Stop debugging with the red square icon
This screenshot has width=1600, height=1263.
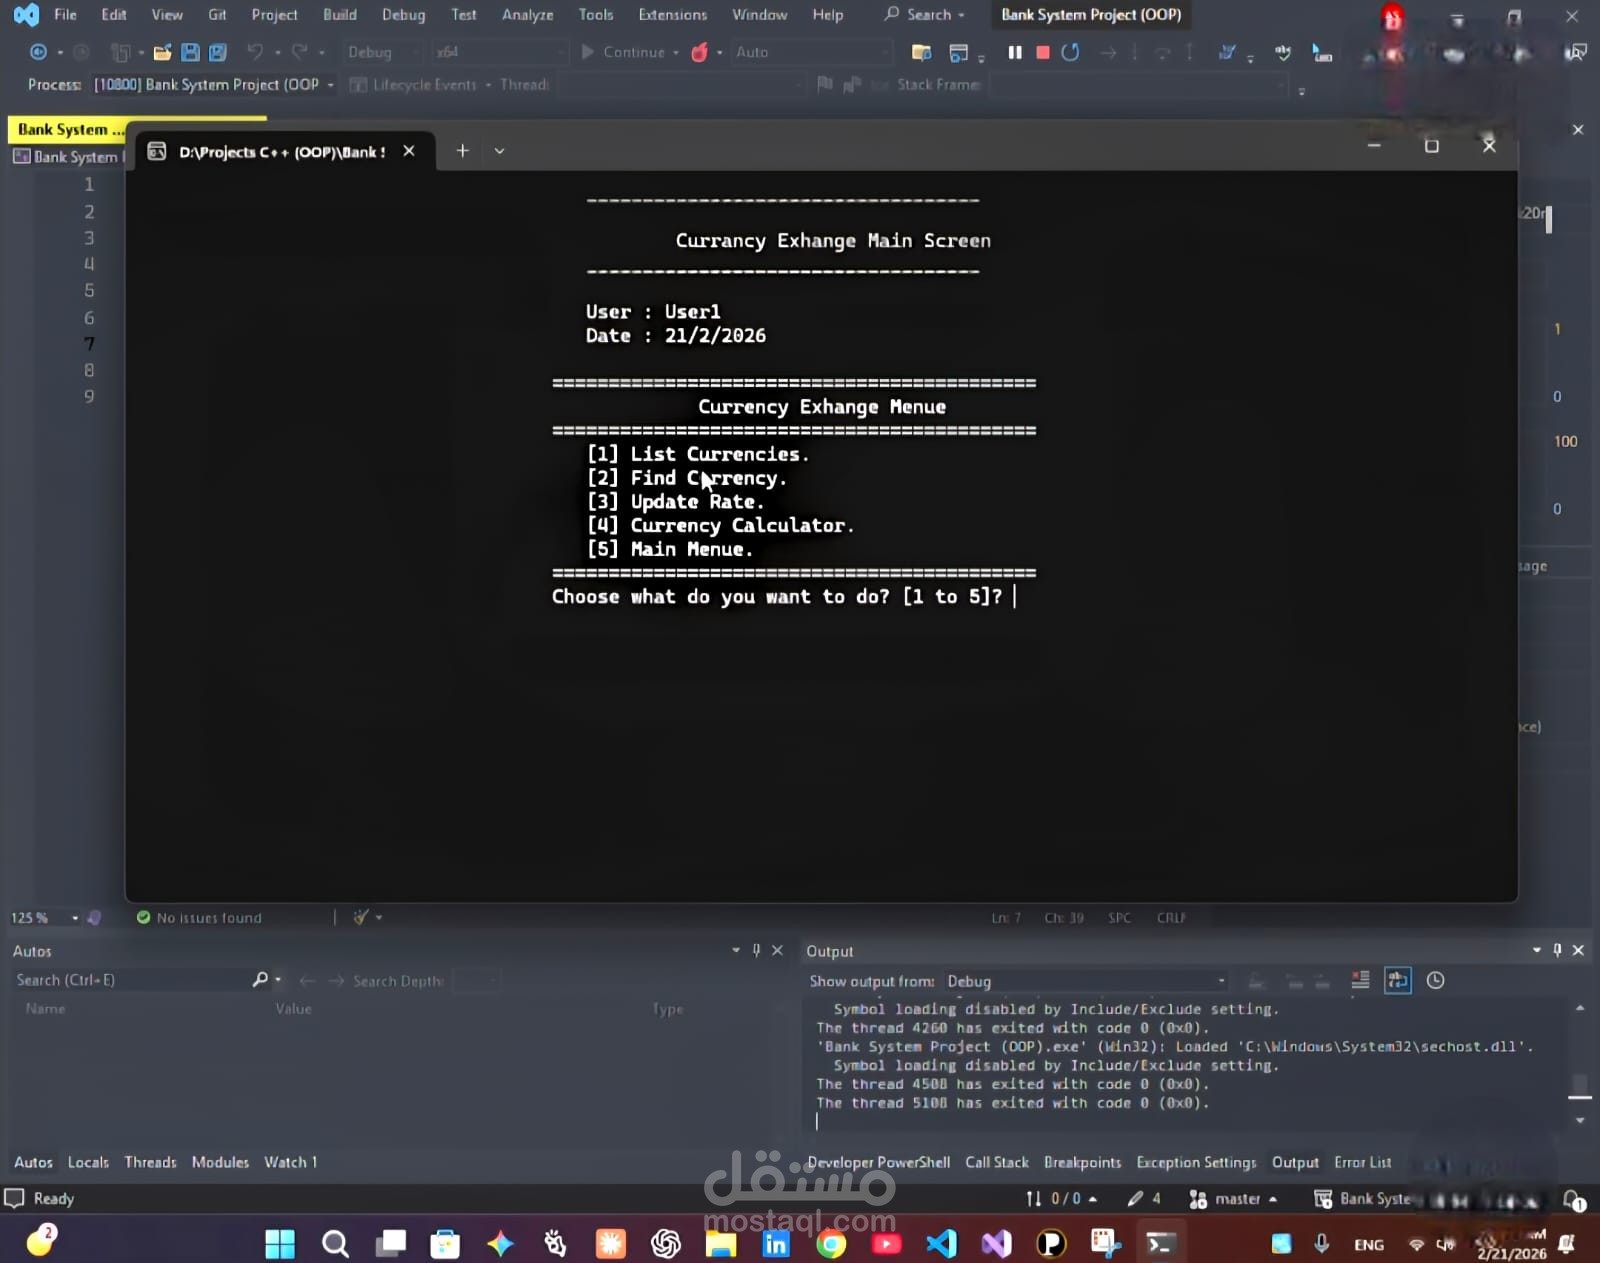1043,52
